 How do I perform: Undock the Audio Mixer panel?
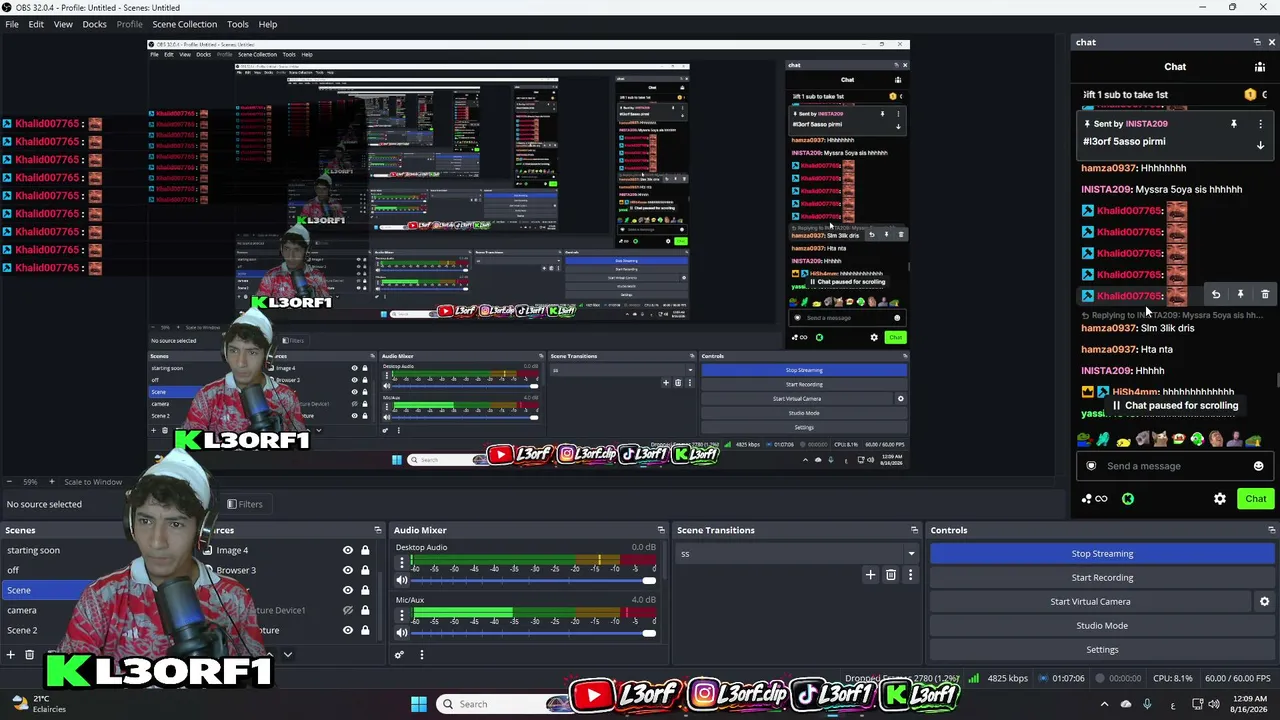(661, 530)
